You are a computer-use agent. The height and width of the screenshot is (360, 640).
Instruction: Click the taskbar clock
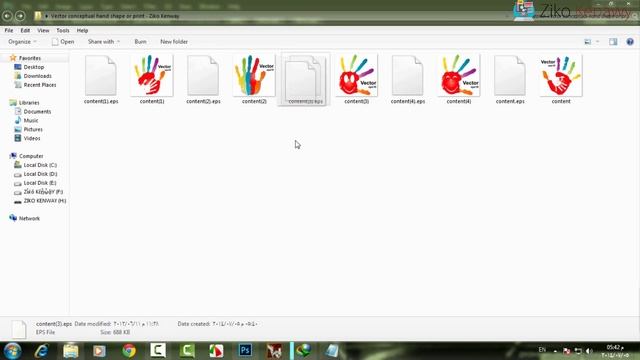[615, 351]
